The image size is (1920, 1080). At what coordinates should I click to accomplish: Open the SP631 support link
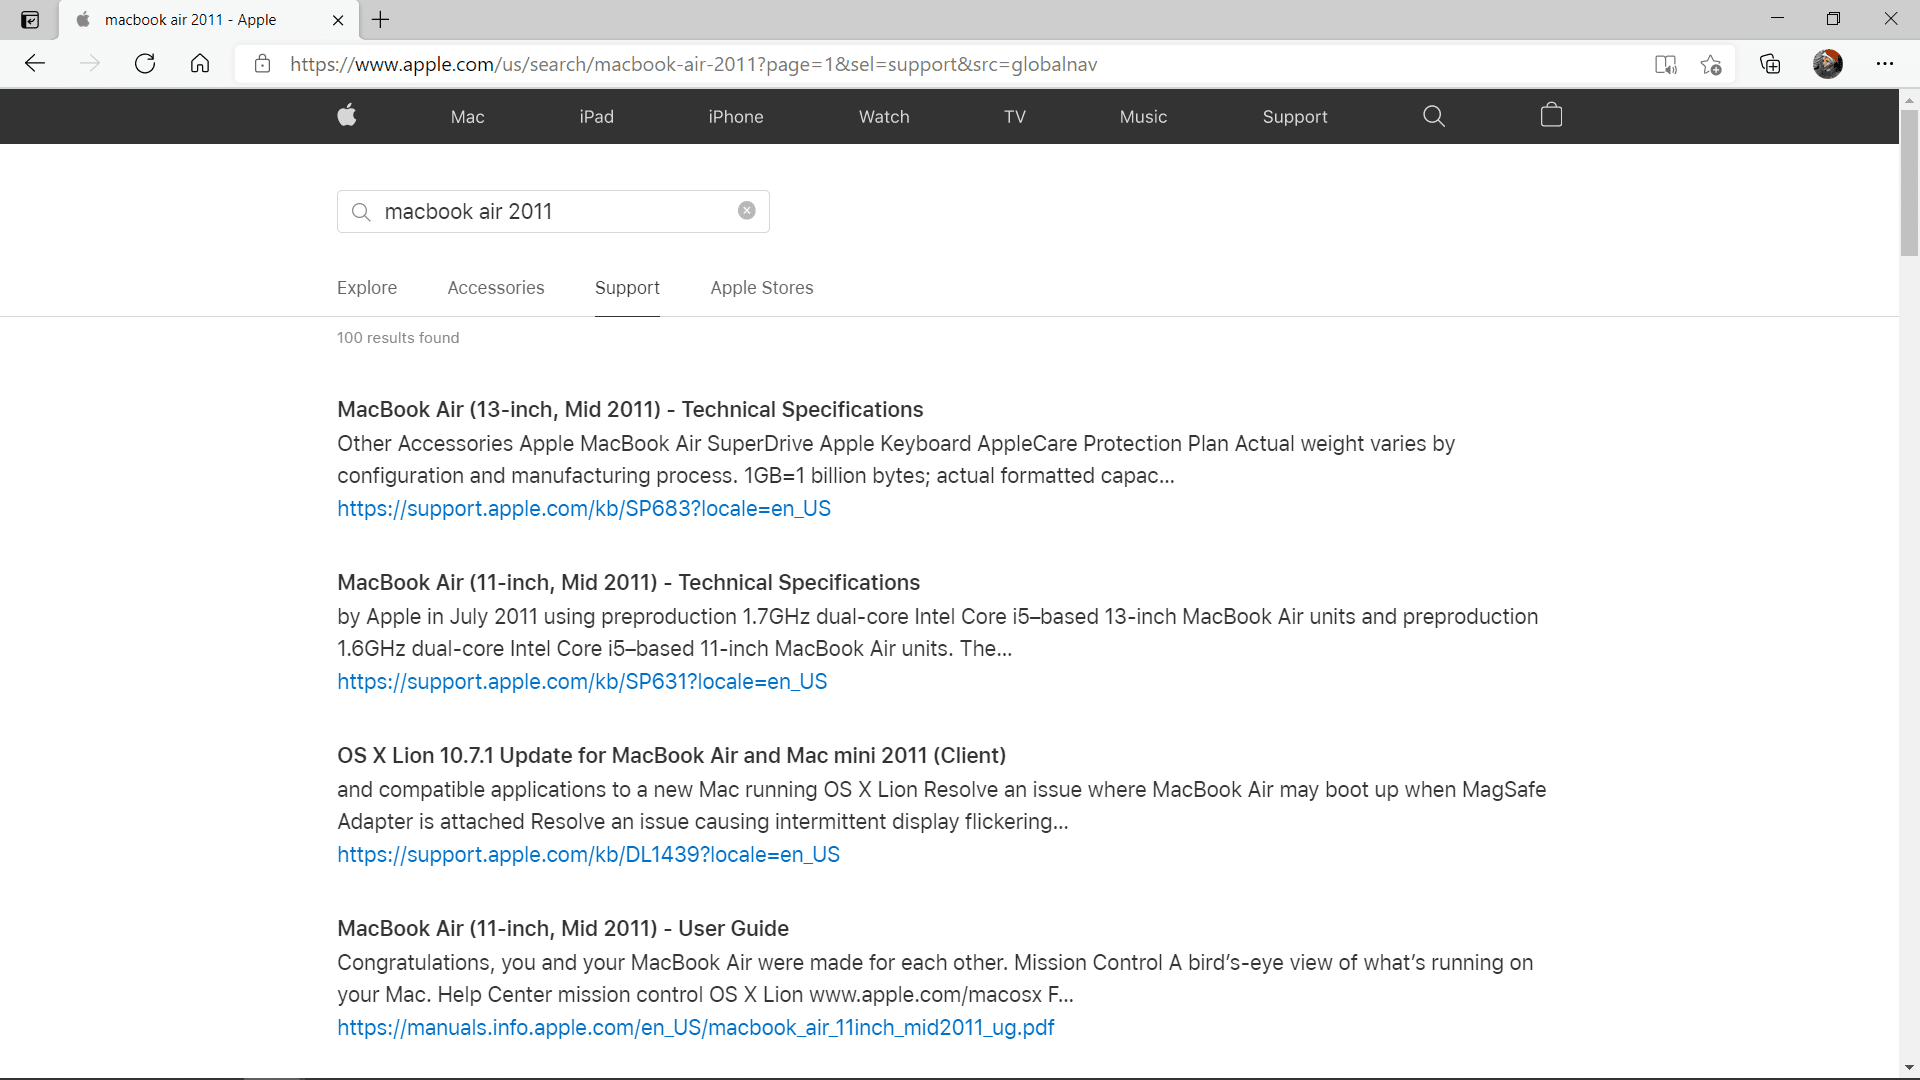coord(582,682)
